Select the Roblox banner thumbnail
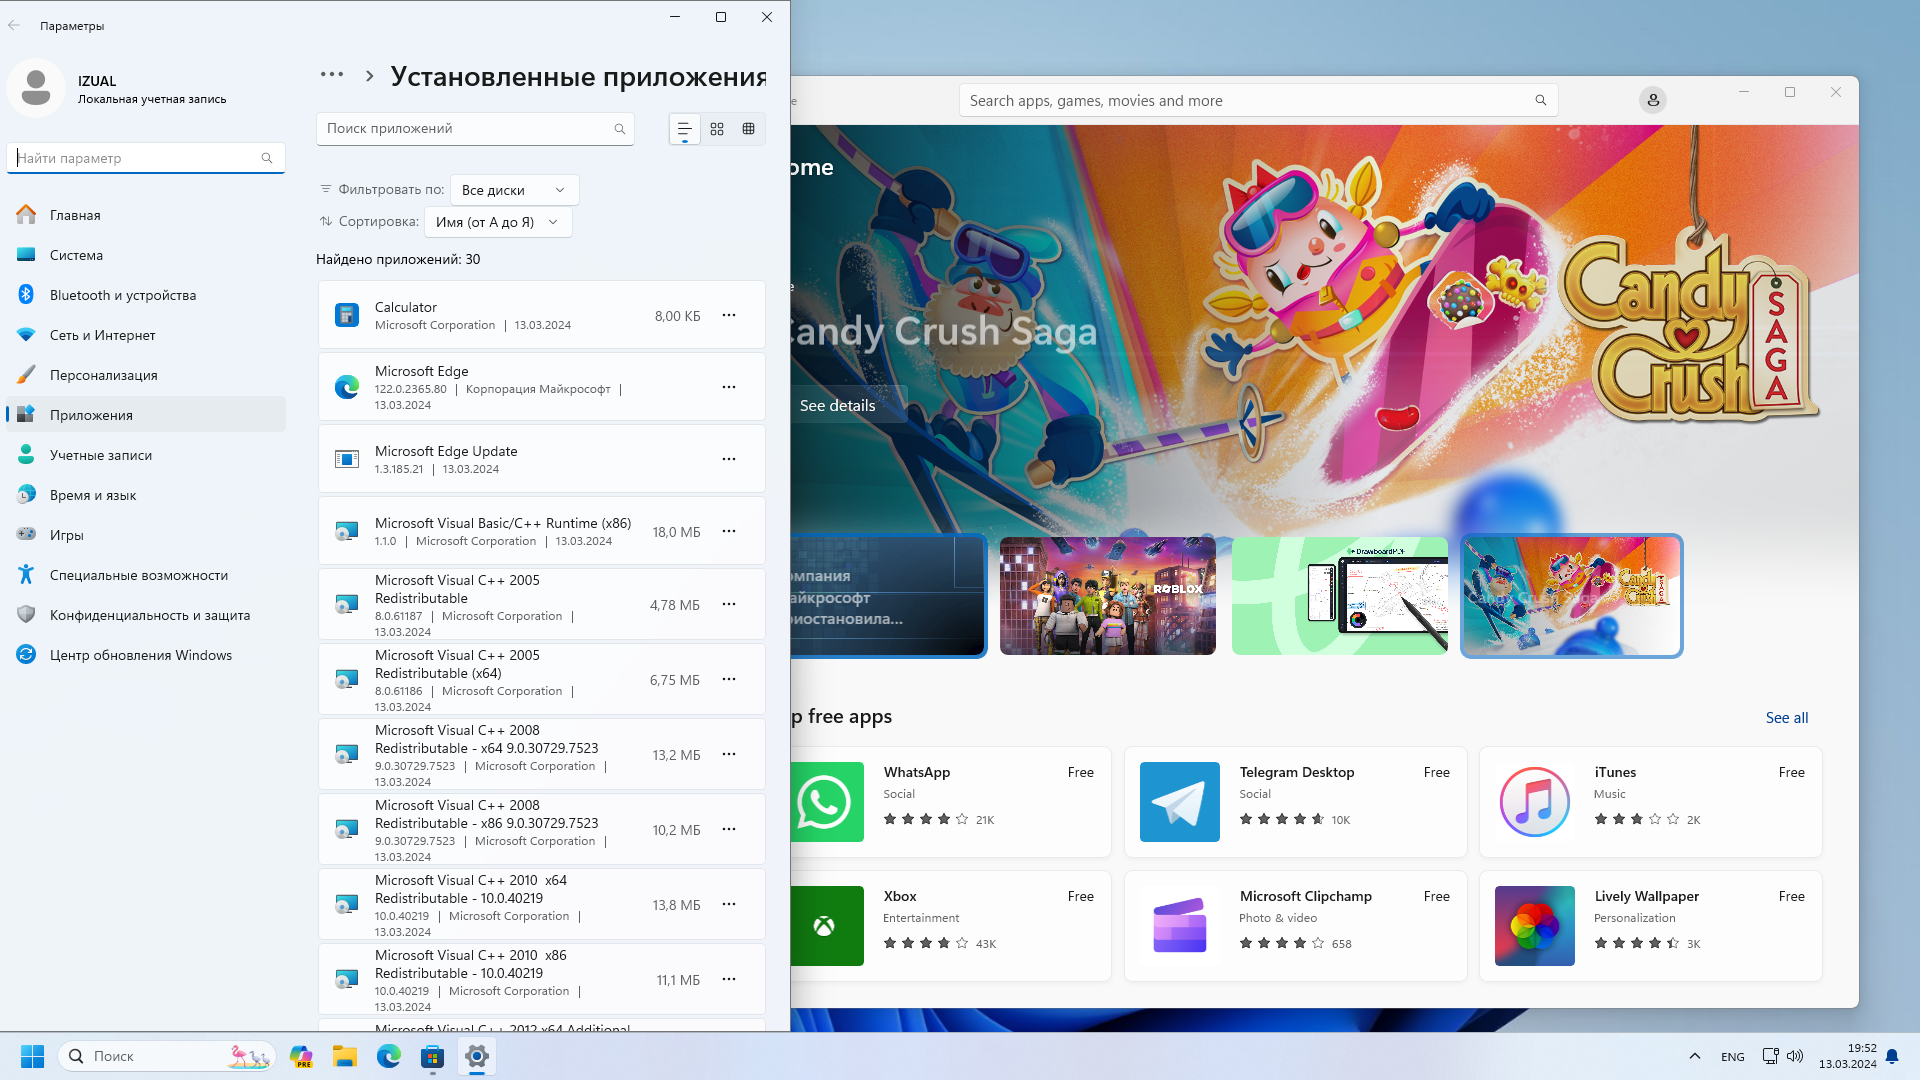Image resolution: width=1920 pixels, height=1080 pixels. pos(1108,596)
